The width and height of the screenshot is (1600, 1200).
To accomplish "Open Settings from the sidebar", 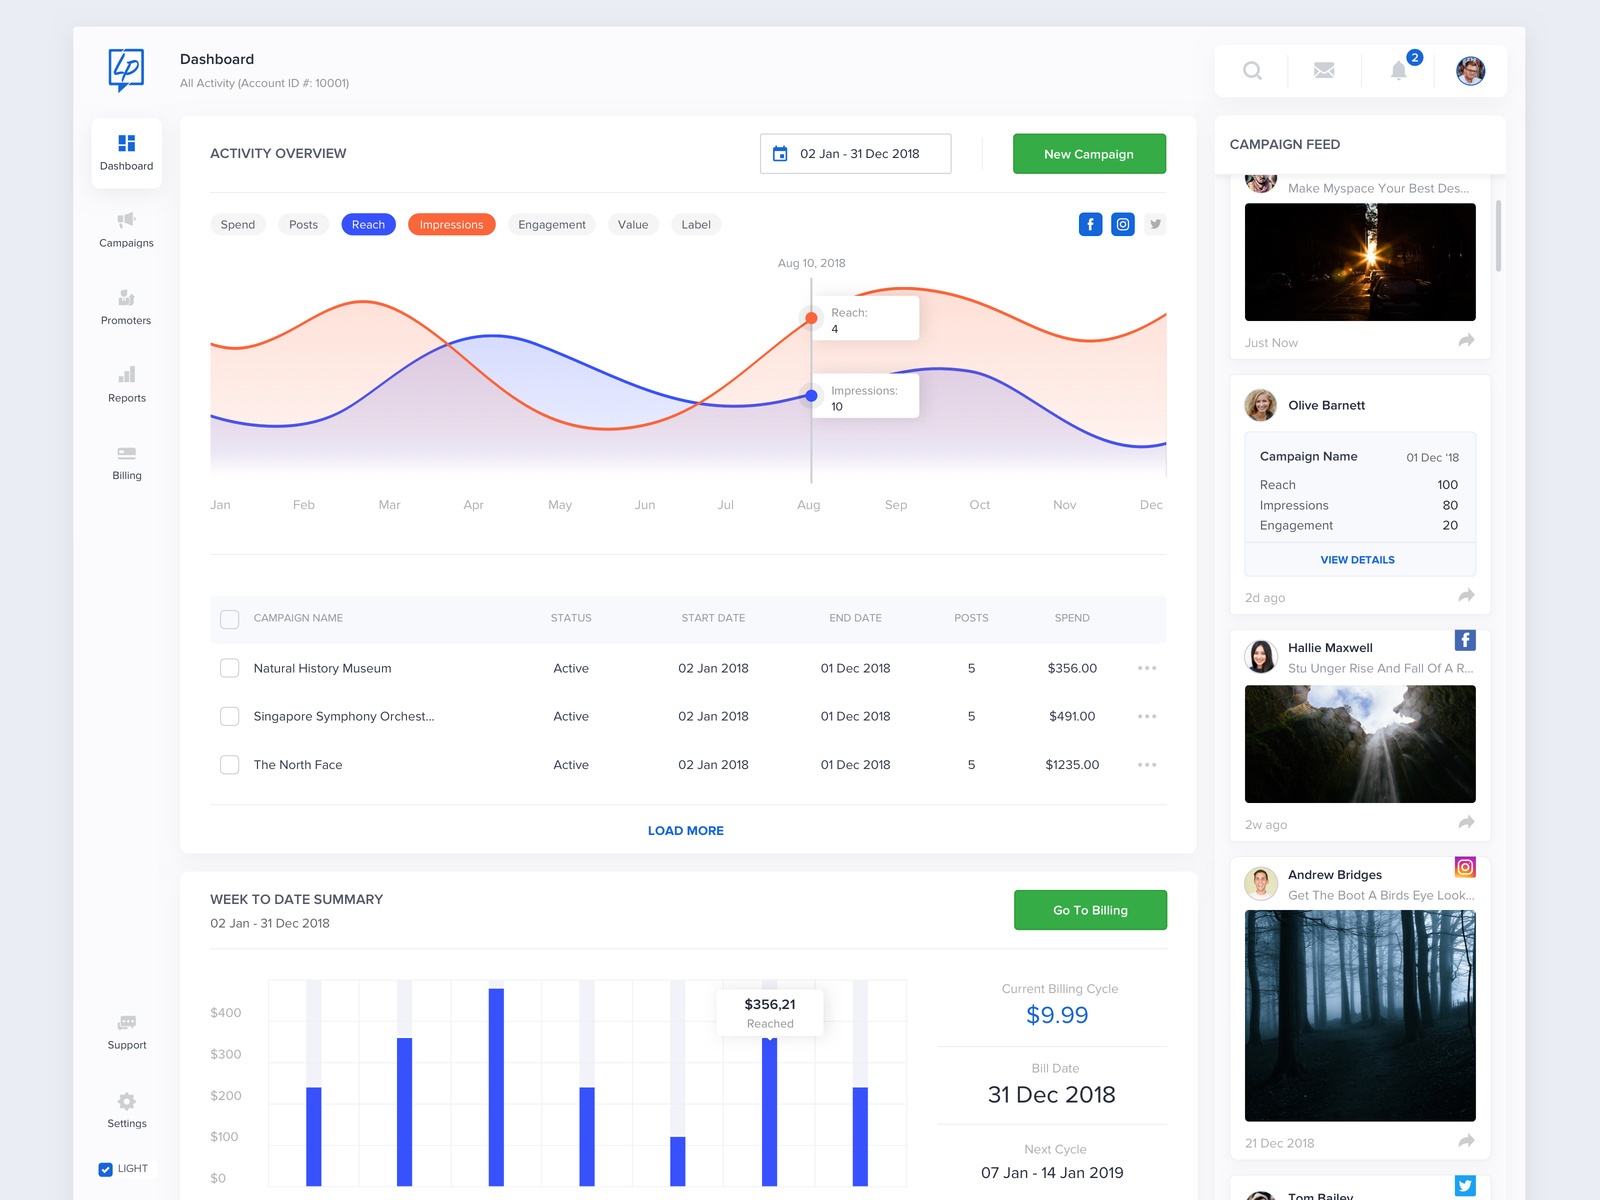I will [x=126, y=1110].
